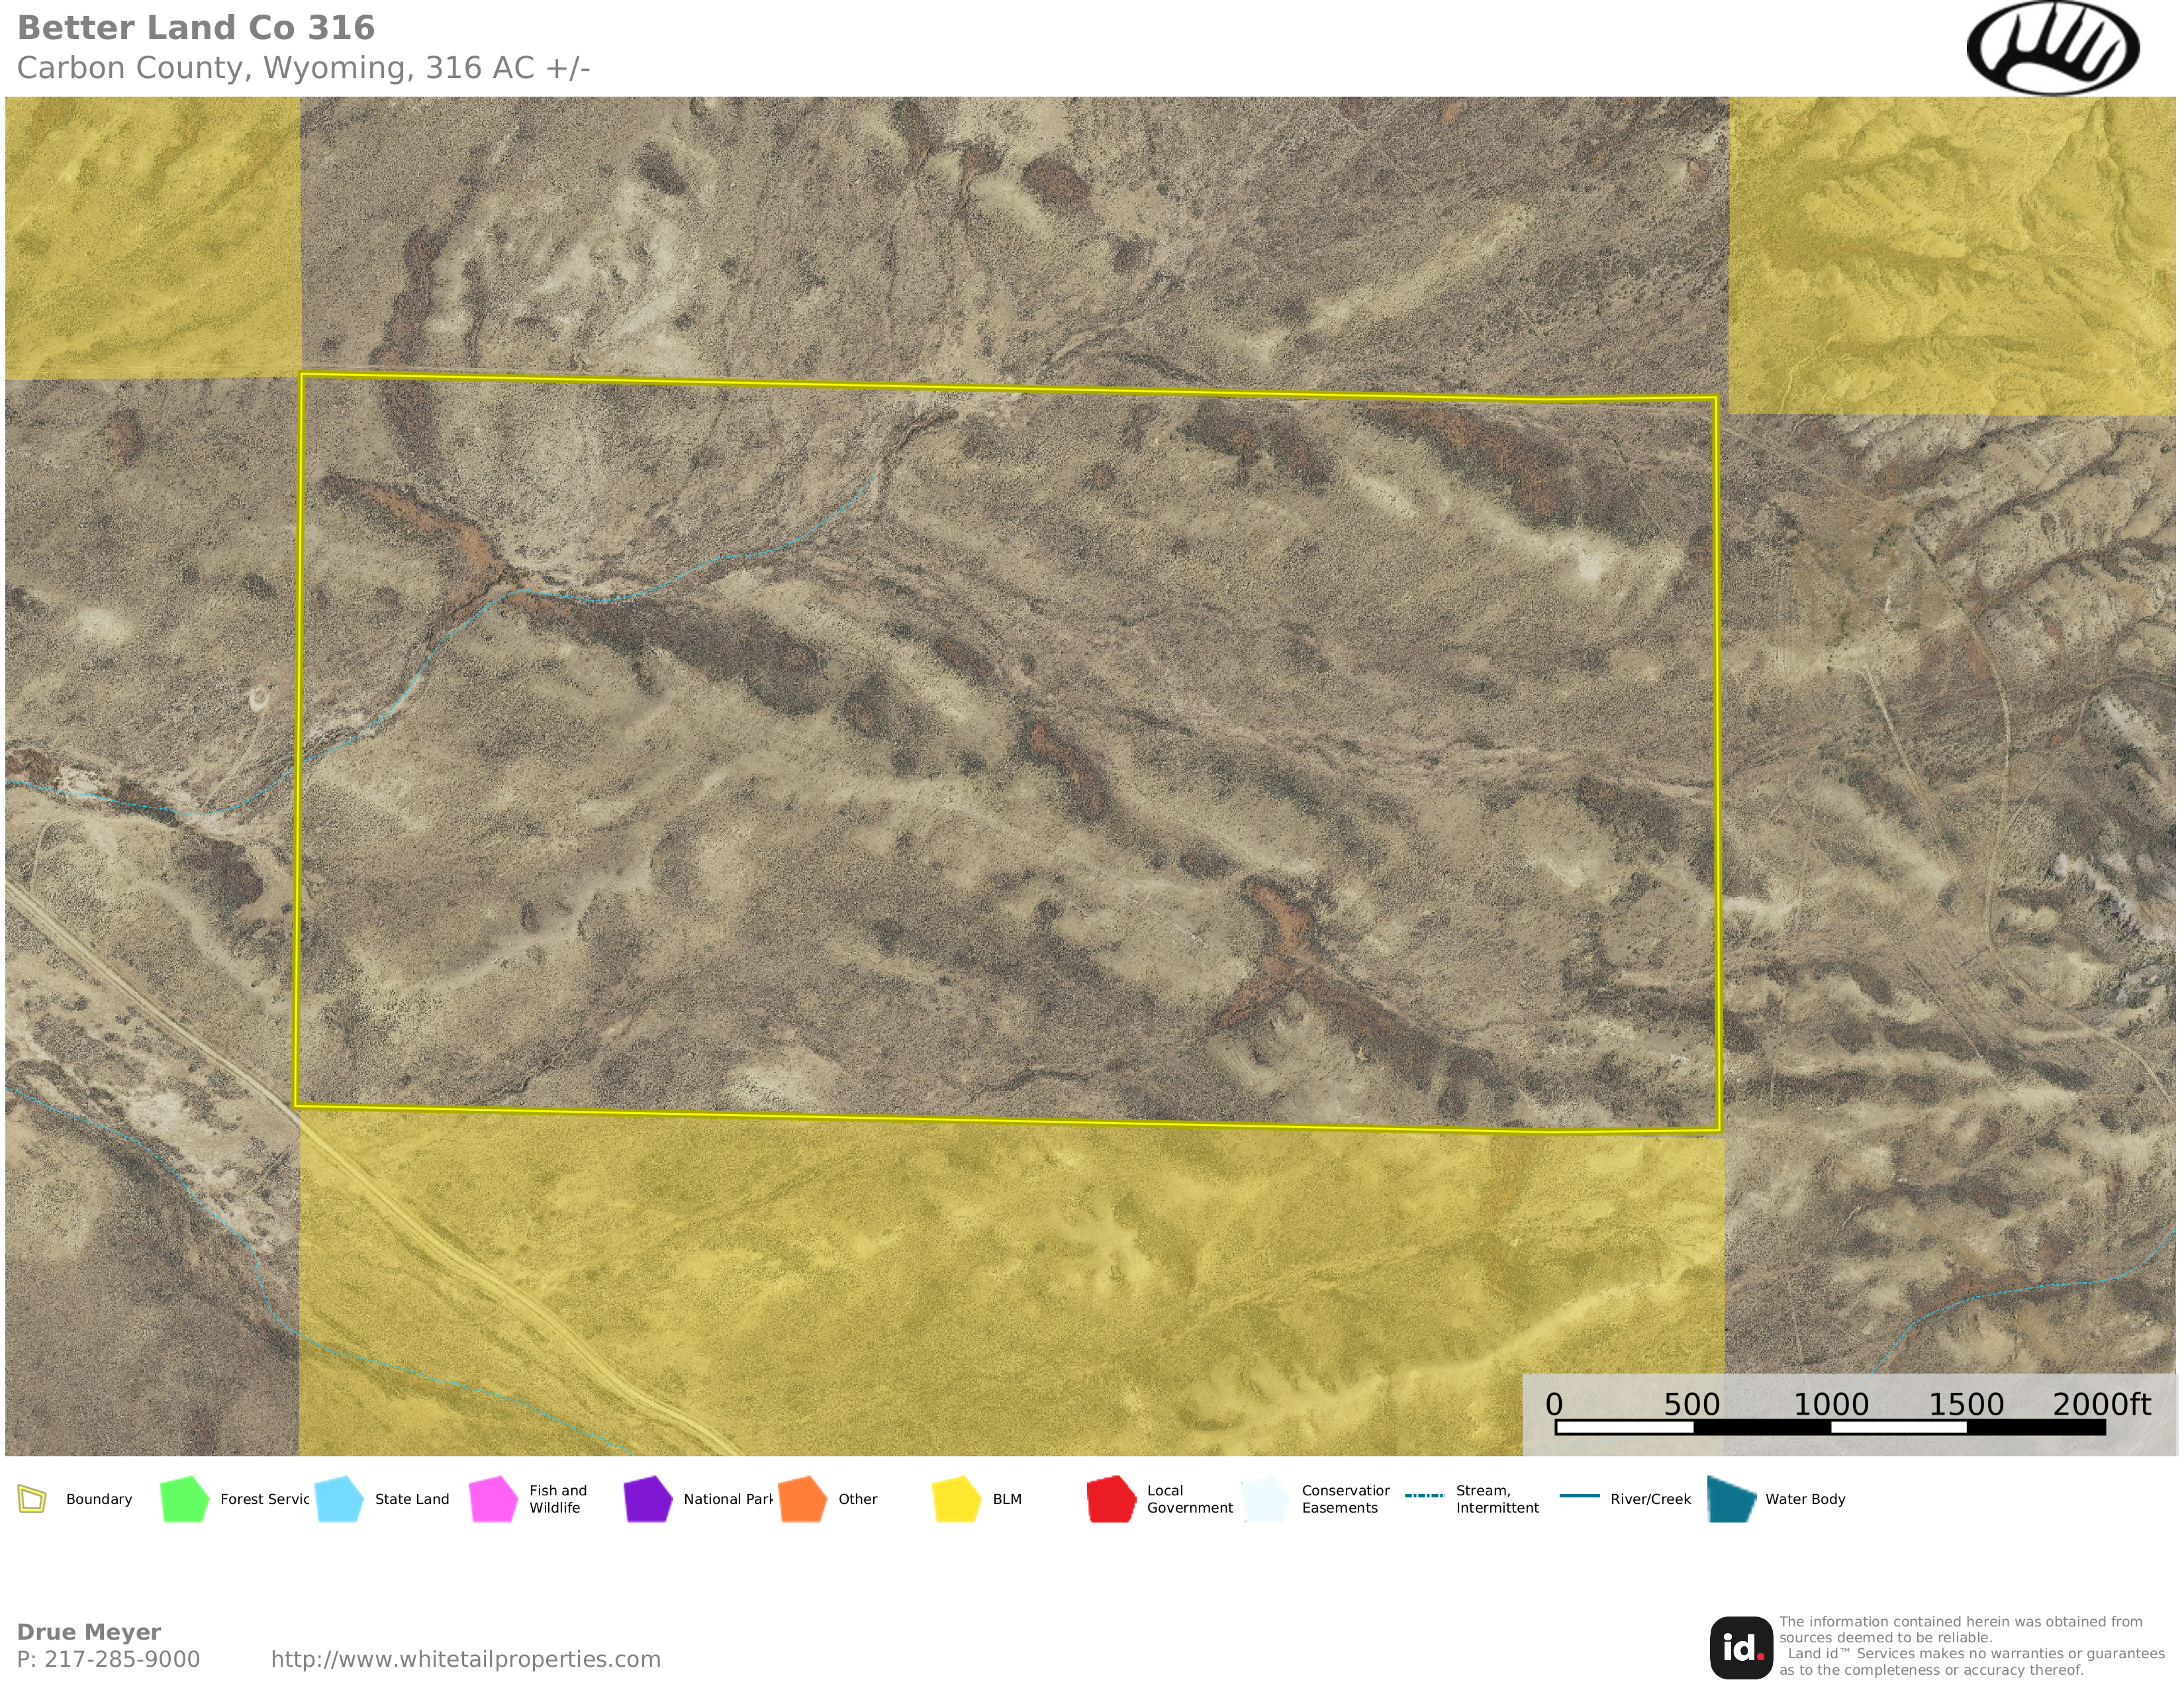The image size is (2184, 1688).
Task: Click the Drue Meyer agent name
Action: (x=89, y=1632)
